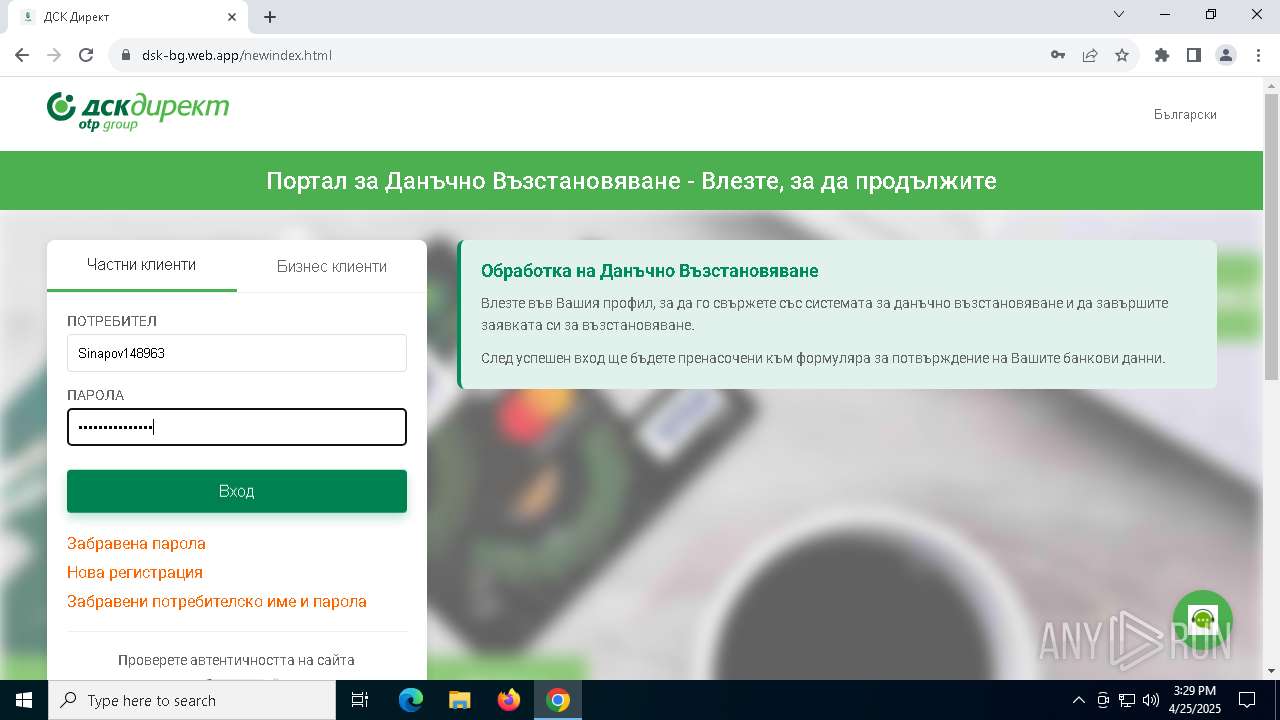
Task: View site information lock icon
Action: (x=126, y=55)
